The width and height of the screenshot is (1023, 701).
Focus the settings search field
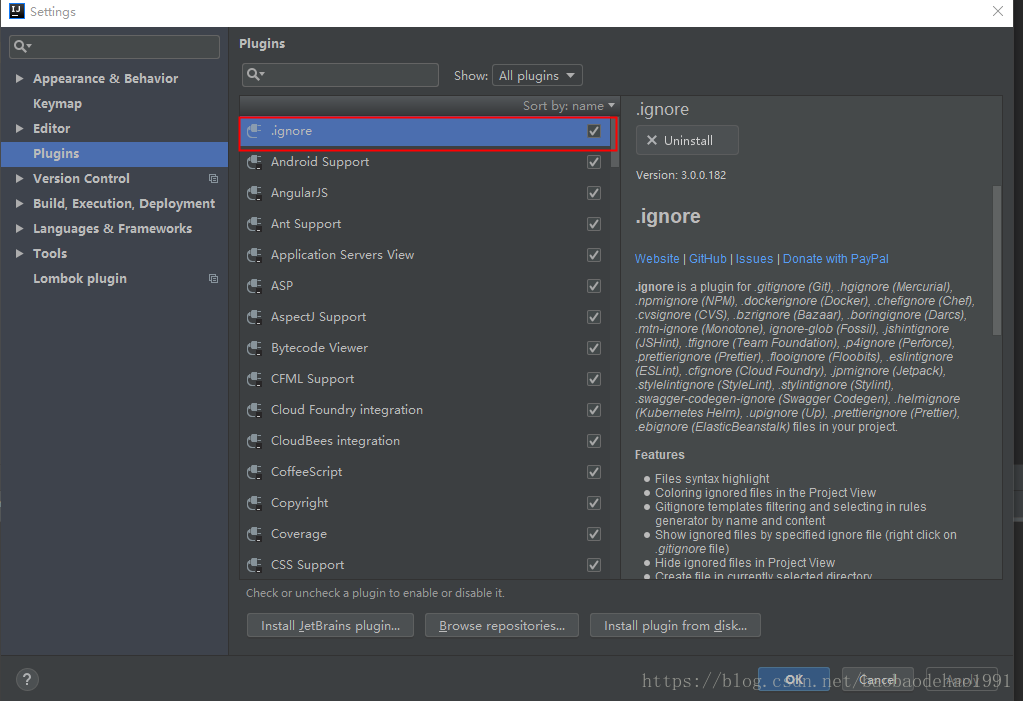click(x=114, y=46)
